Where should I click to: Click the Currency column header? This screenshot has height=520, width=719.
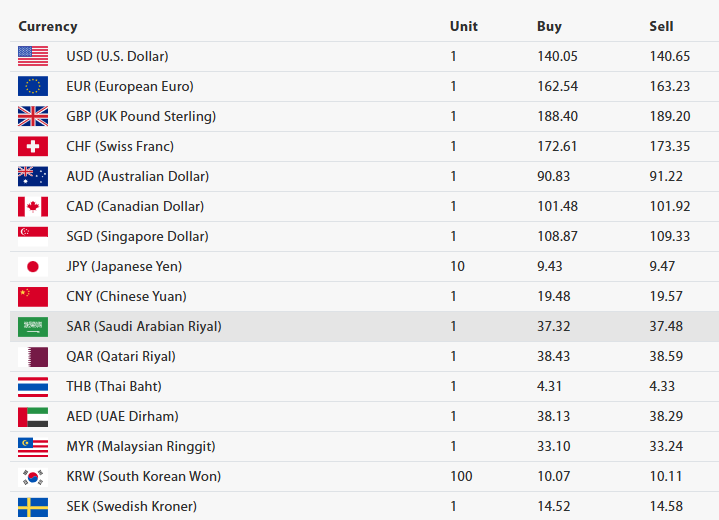pos(47,26)
